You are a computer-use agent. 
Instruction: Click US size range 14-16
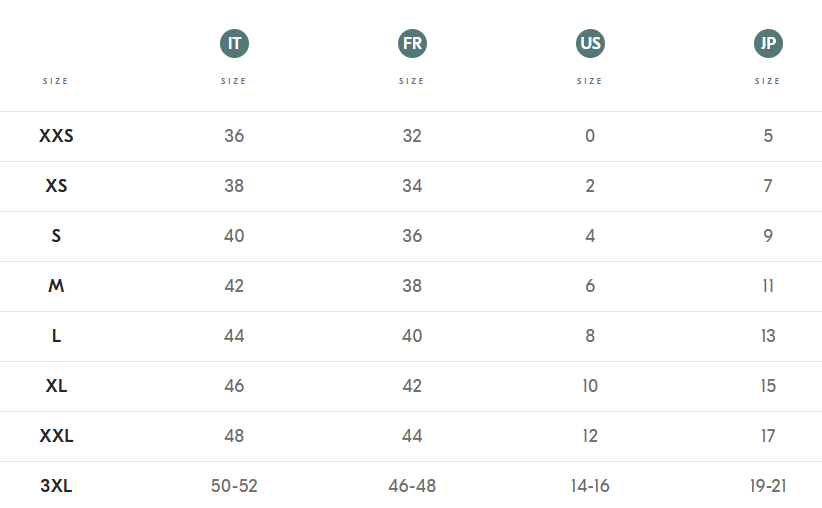[x=590, y=486]
